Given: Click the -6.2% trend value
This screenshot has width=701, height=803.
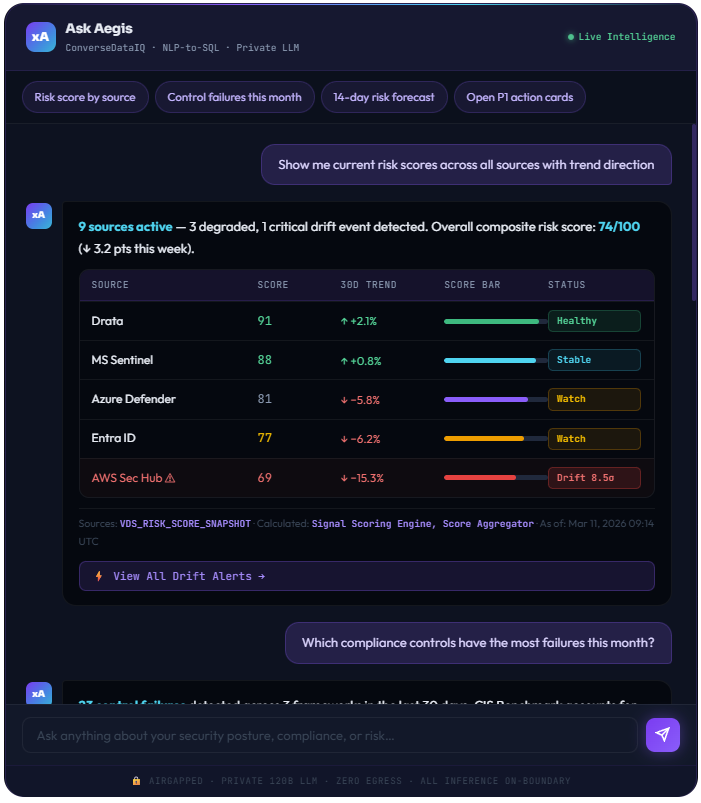Looking at the screenshot, I should tap(360, 439).
